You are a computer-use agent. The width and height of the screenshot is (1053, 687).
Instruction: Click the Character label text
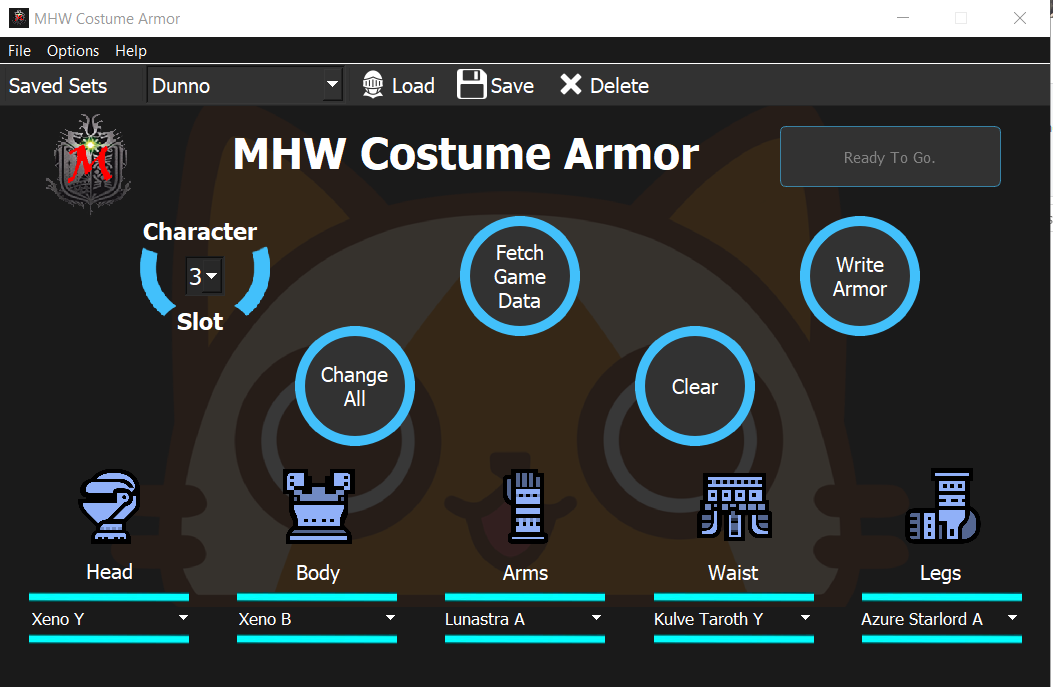pos(199,231)
